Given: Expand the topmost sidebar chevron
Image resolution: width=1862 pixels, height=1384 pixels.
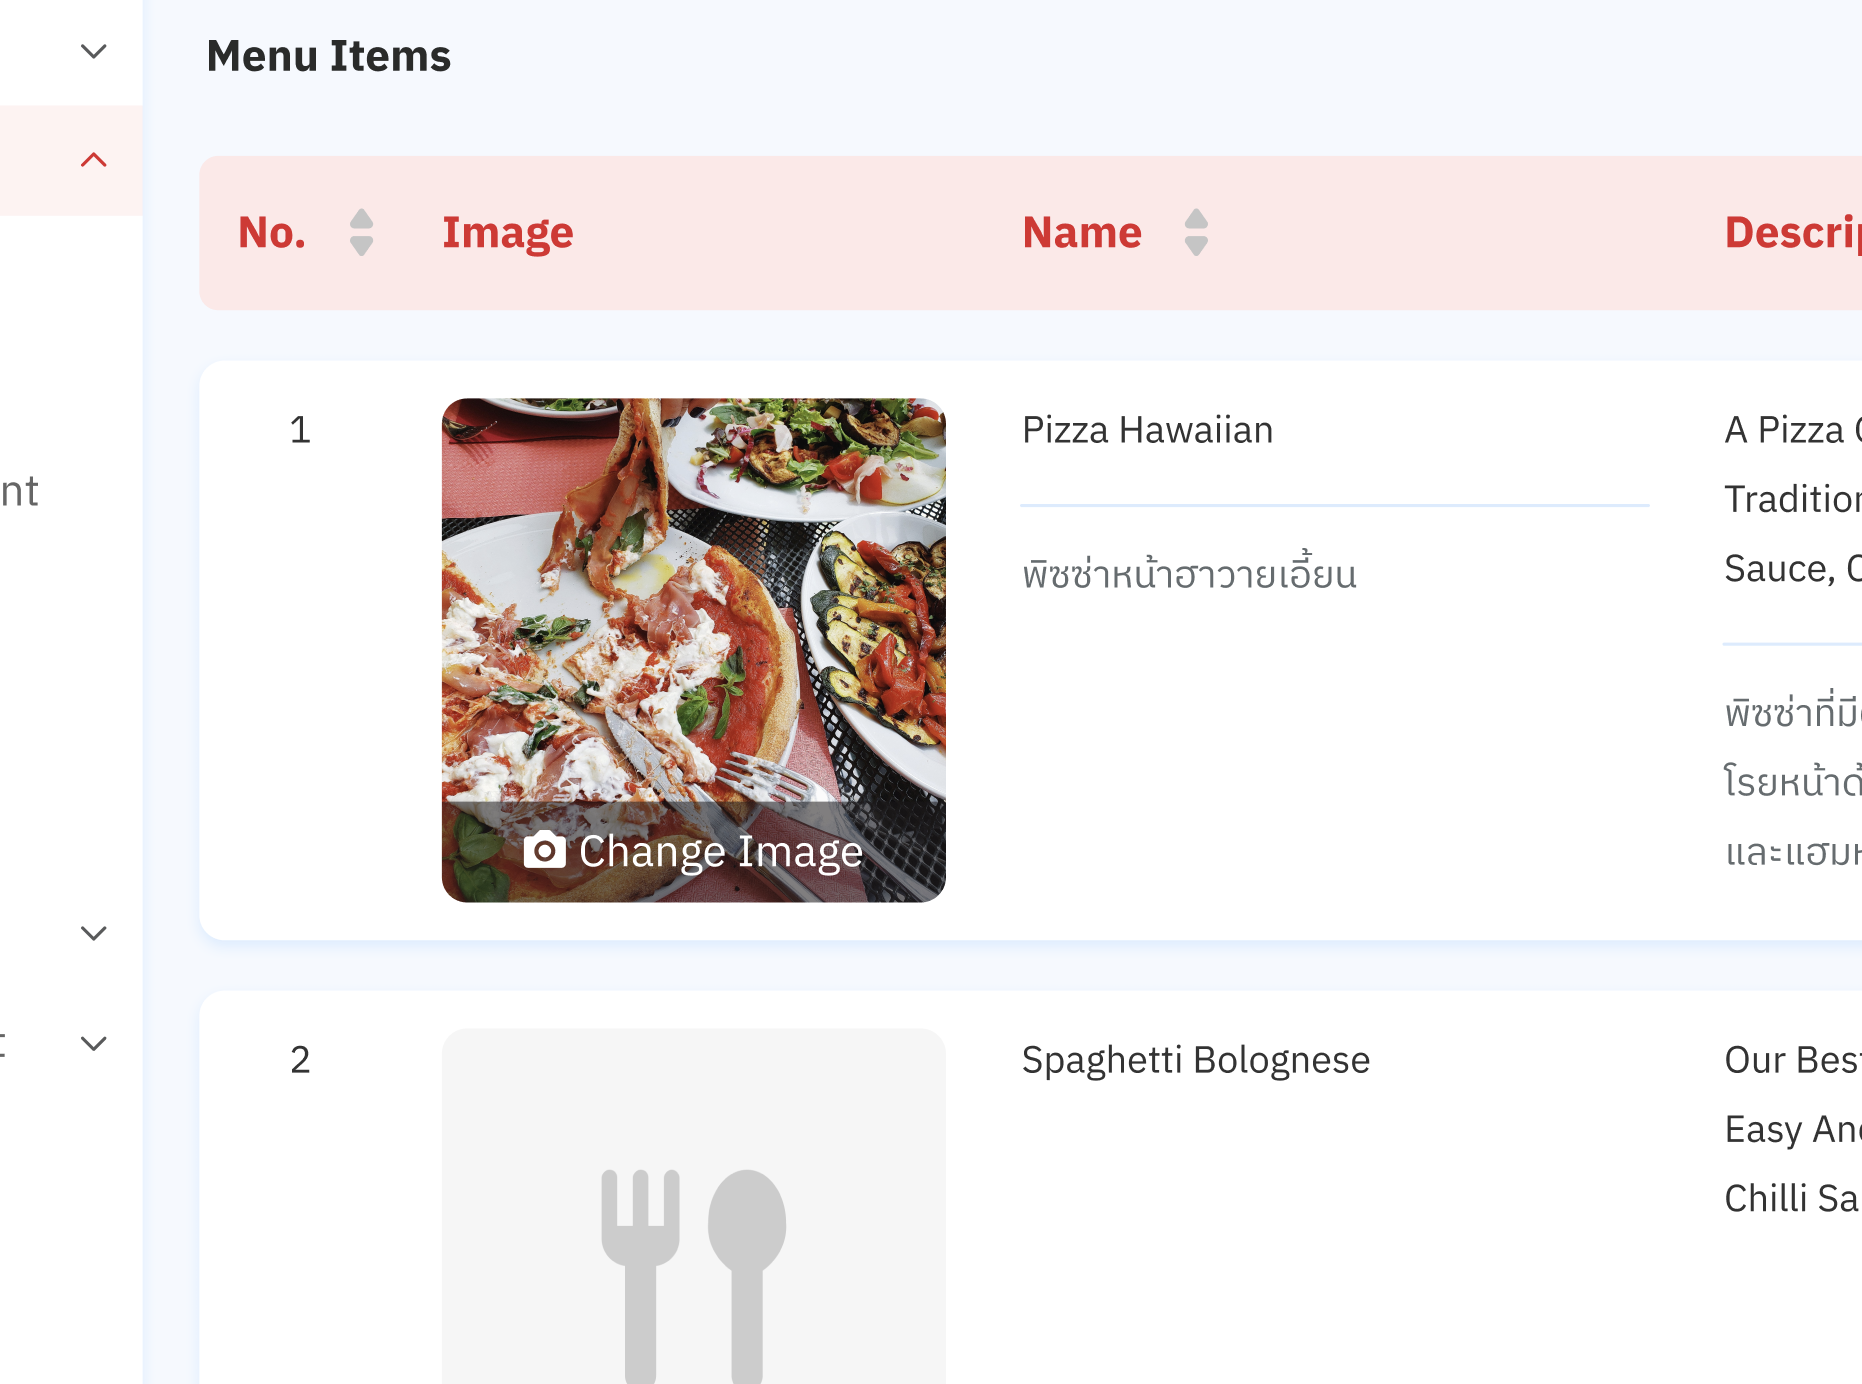Looking at the screenshot, I should click(x=93, y=51).
